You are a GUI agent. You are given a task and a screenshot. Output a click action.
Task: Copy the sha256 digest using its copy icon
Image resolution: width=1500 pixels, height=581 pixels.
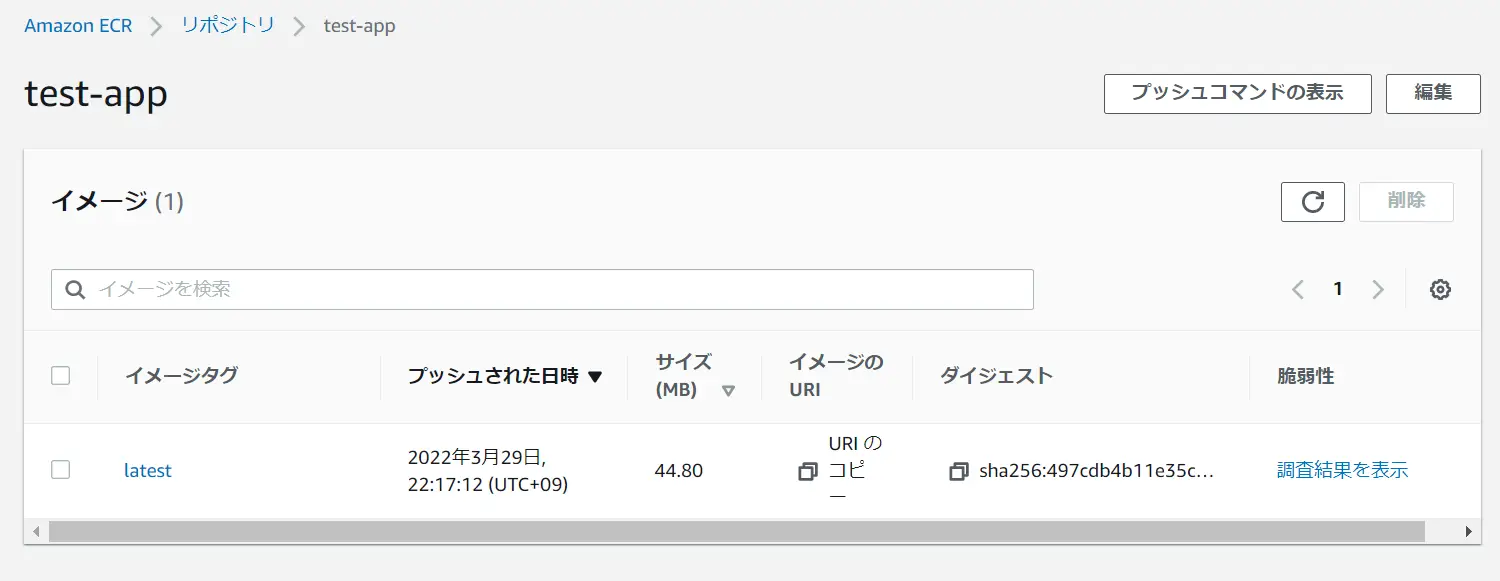958,471
